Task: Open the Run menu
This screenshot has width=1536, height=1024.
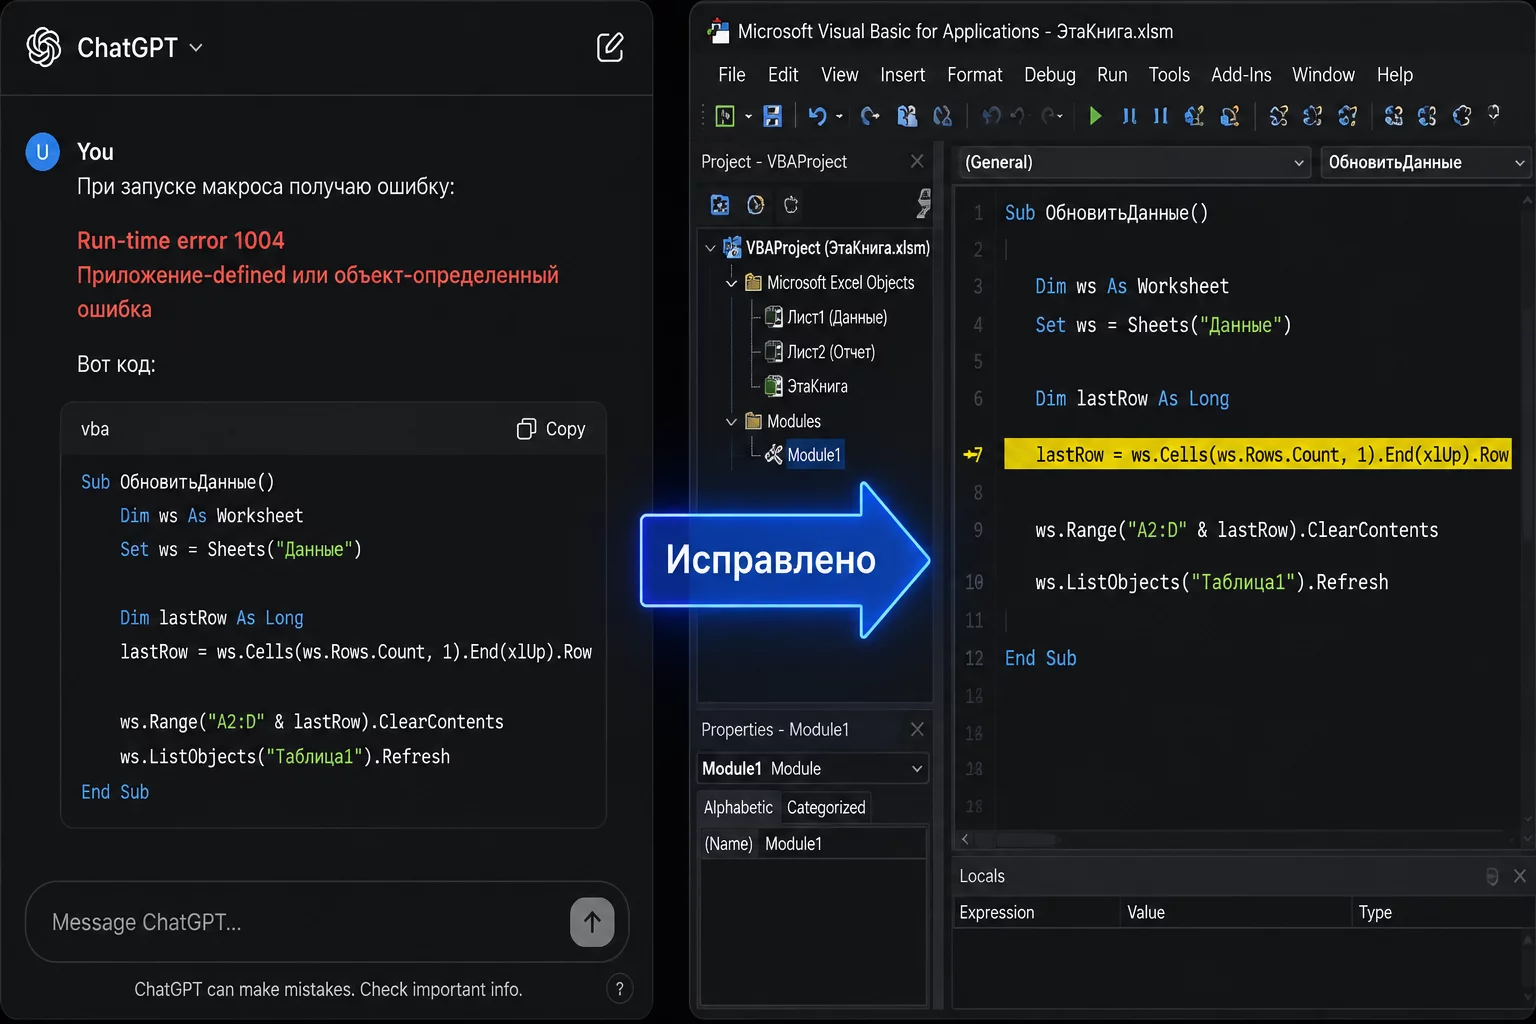Action: (x=1112, y=75)
